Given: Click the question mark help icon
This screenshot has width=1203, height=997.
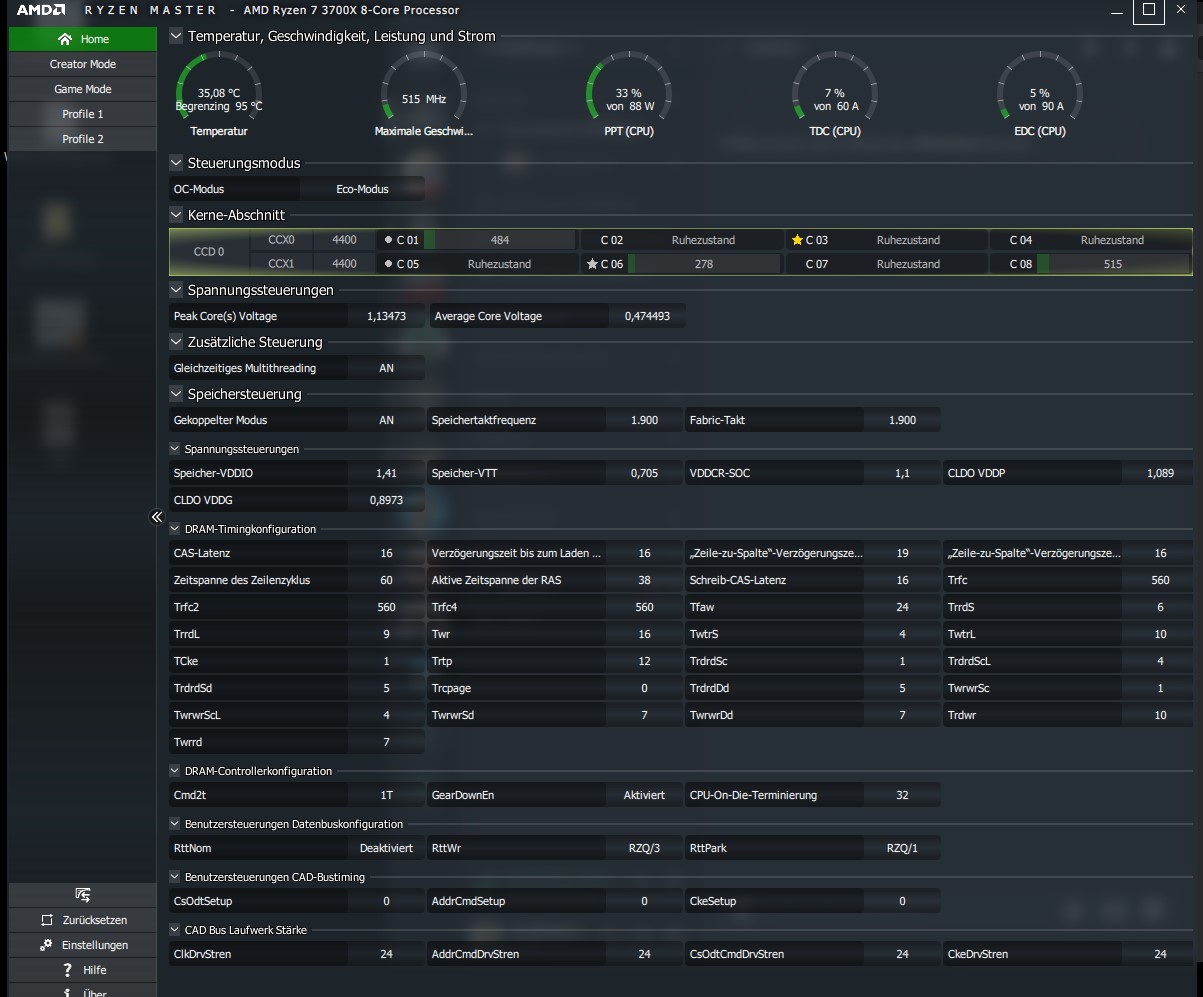Looking at the screenshot, I should click(67, 970).
